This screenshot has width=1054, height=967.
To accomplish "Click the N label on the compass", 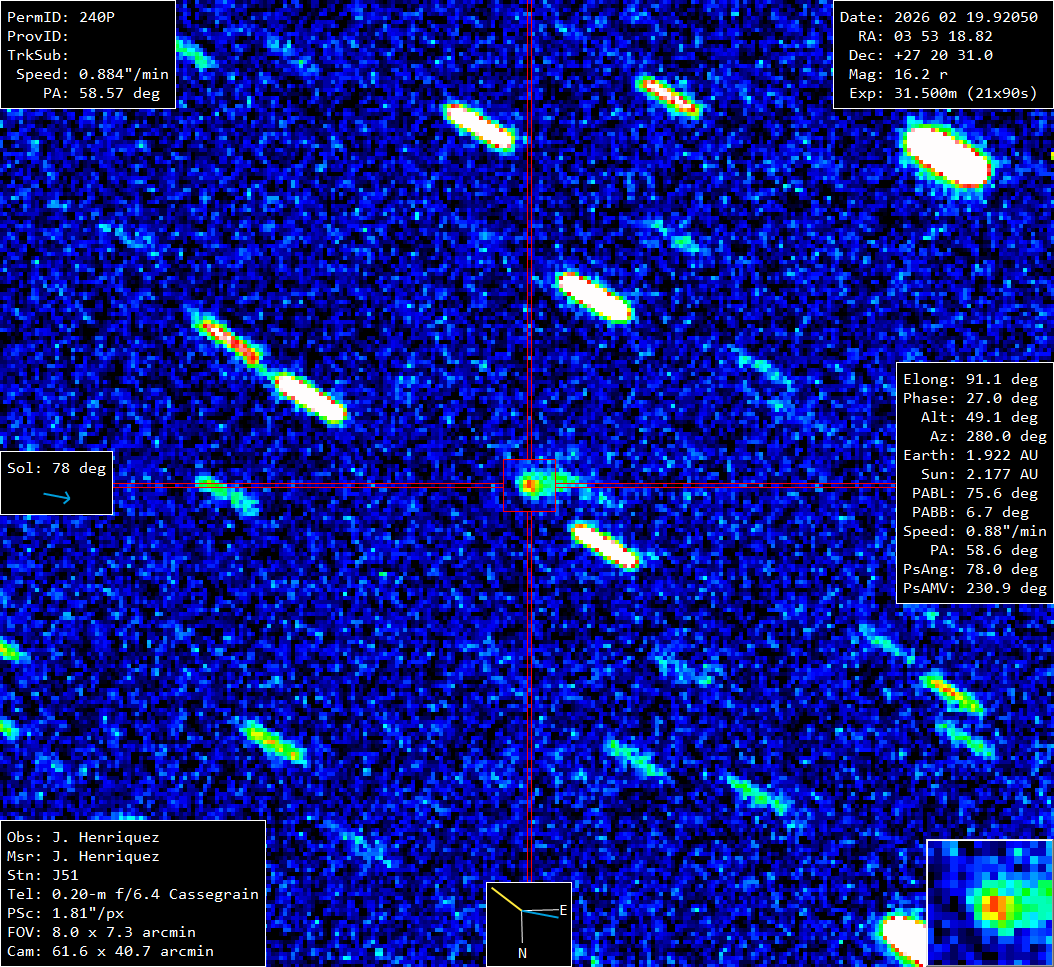I will pos(522,953).
